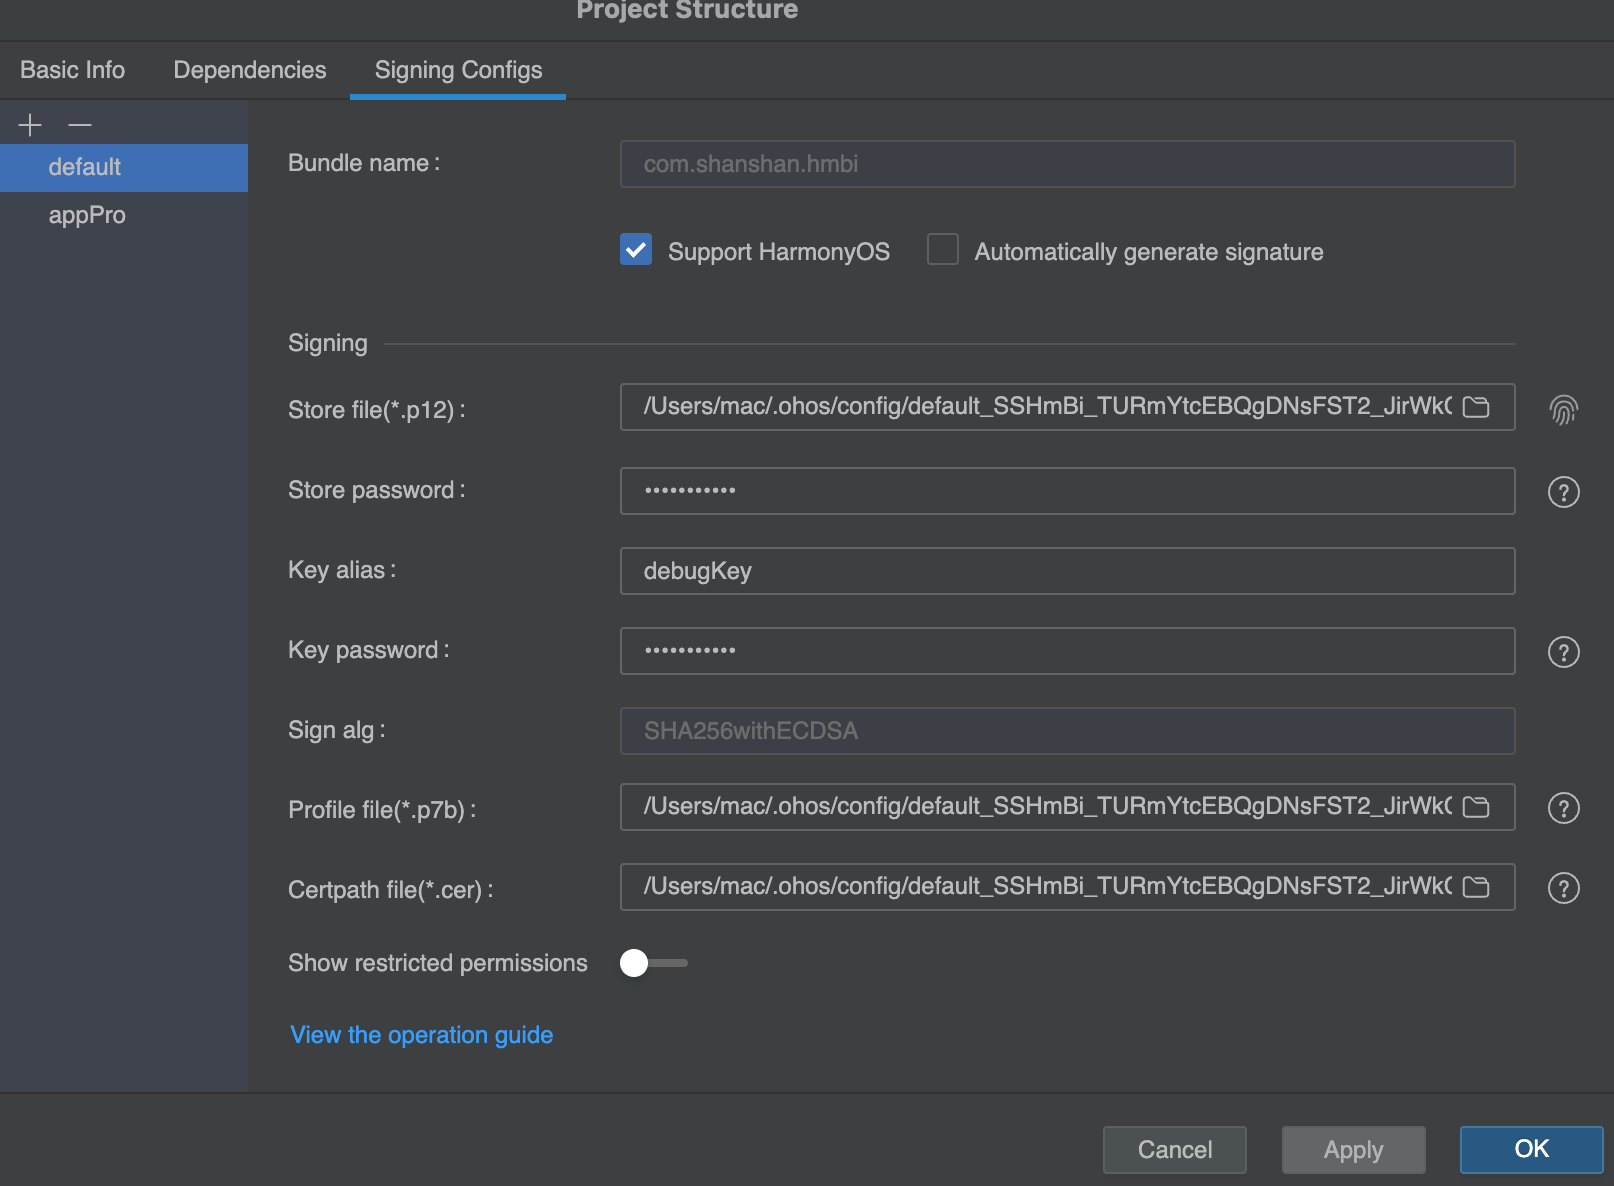Select the Signing Configs tab
1614x1186 pixels.
pos(458,70)
